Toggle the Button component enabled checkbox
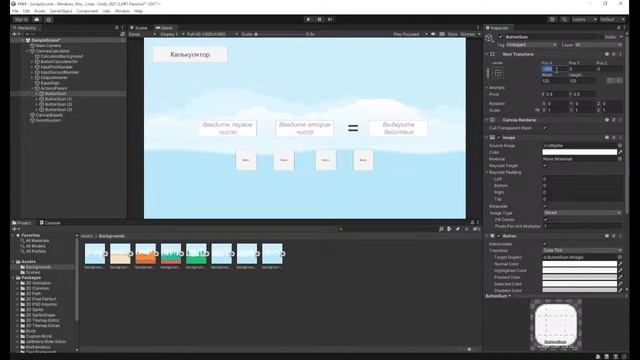Screen dimensions: 640x360 pos(499,236)
